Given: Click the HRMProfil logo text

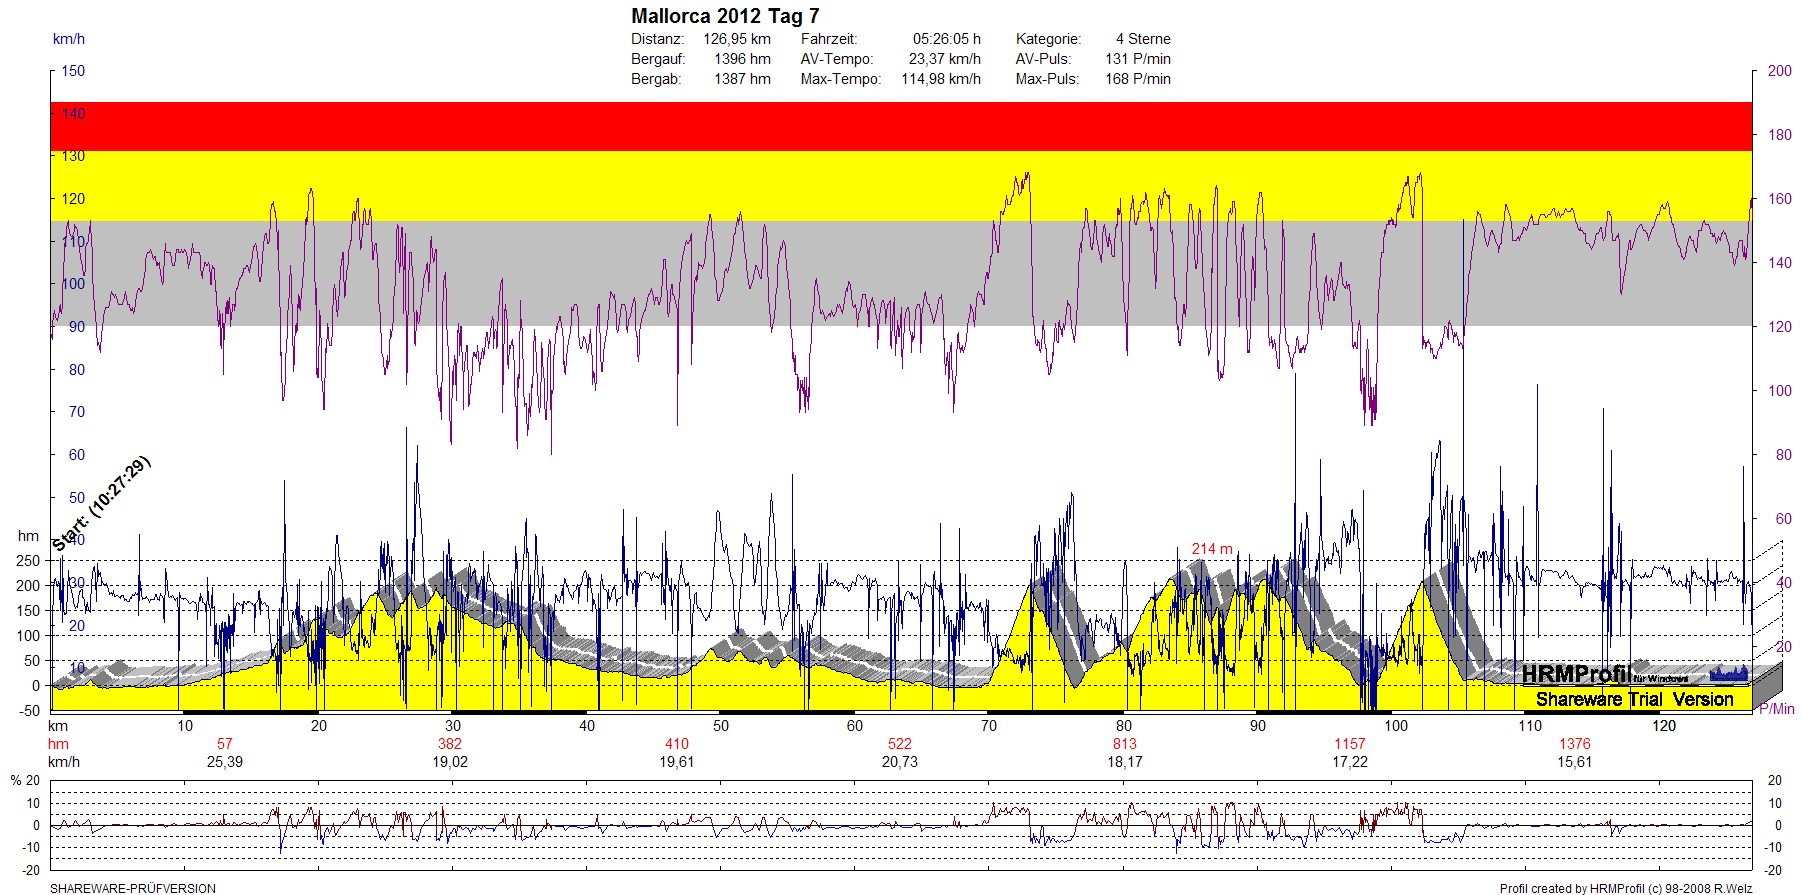Looking at the screenshot, I should click(x=1576, y=675).
